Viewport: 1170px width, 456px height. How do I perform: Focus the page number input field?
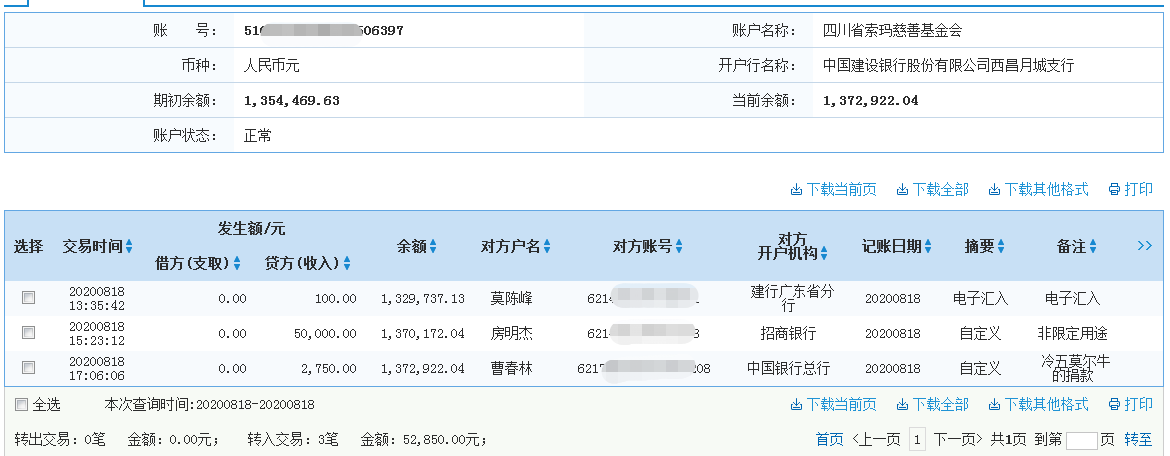click(x=1082, y=440)
